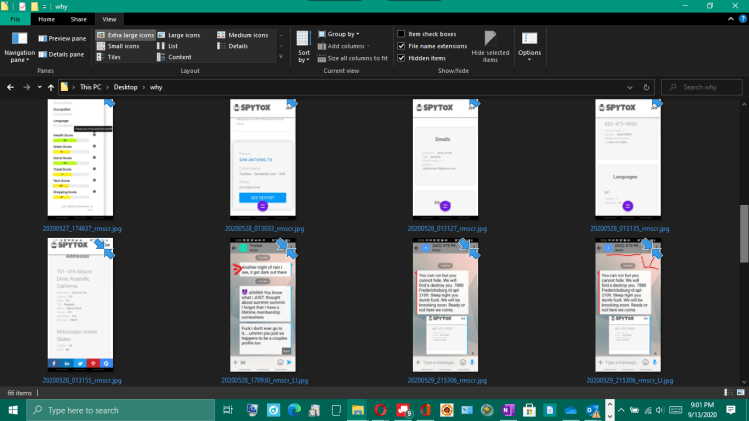Launch Opera from the taskbar

[380, 410]
